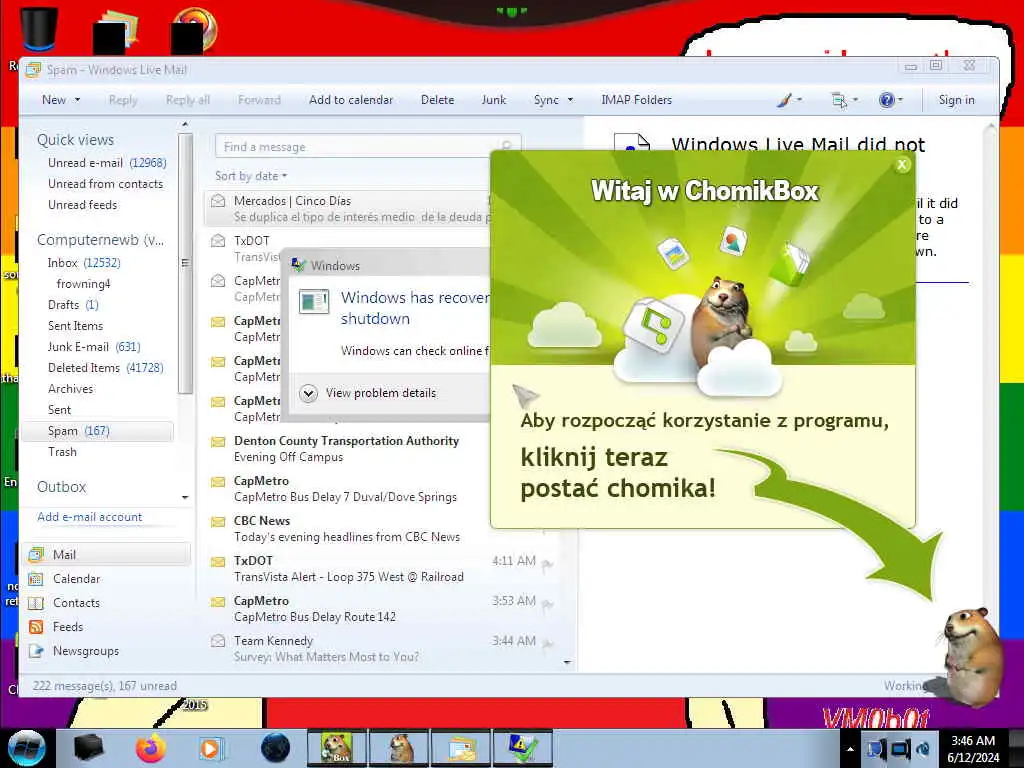
Task: Switch to Feeds view
Action: coord(68,627)
